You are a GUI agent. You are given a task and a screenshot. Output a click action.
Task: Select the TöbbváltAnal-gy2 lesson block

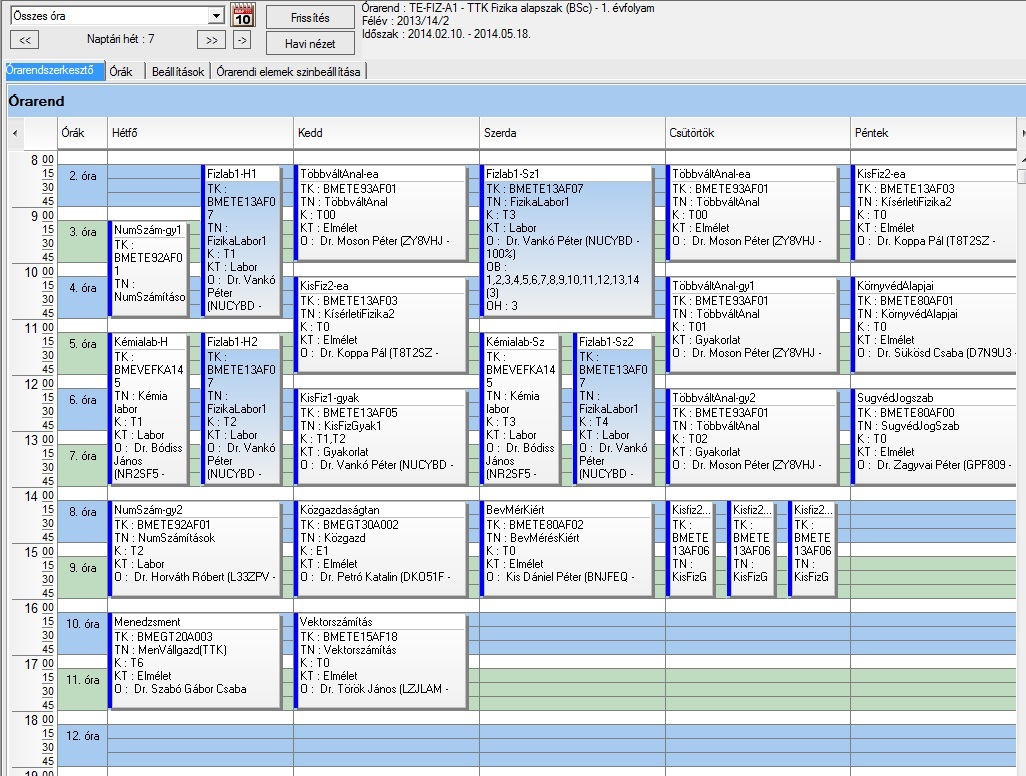(x=752, y=436)
